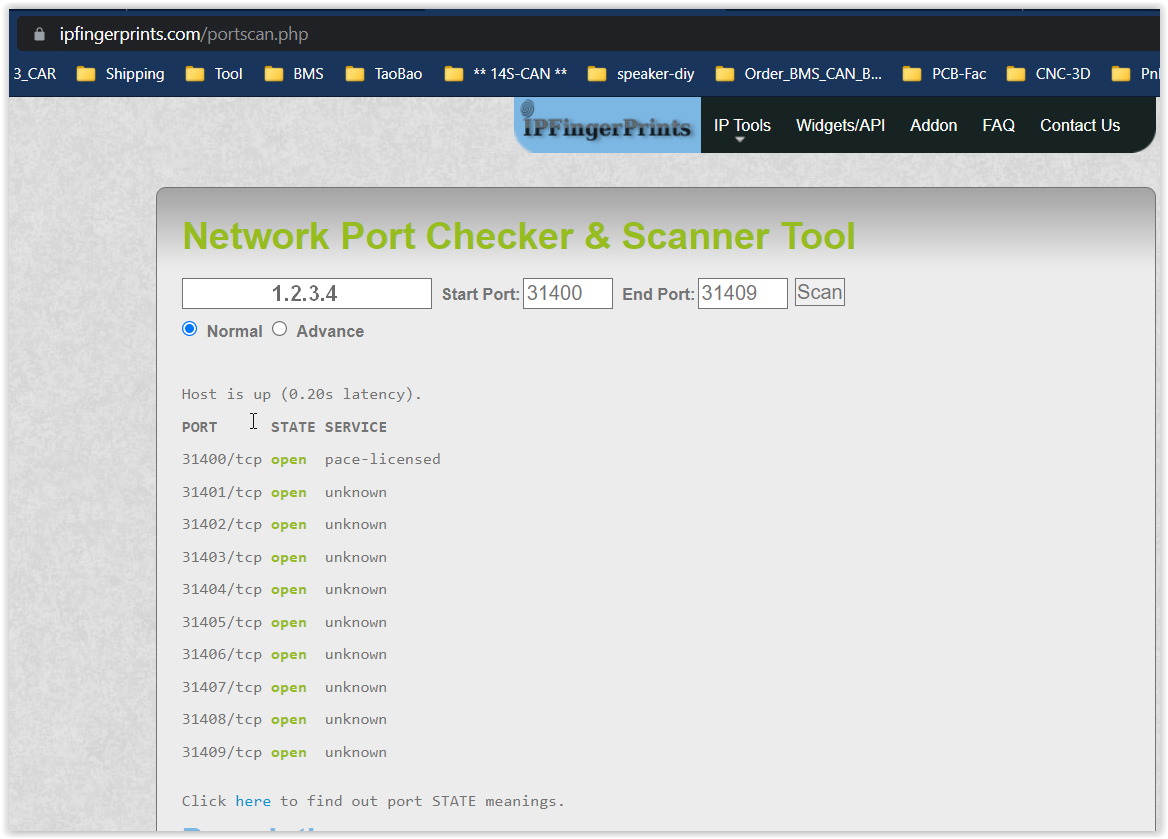Image resolution: width=1168 pixels, height=839 pixels.
Task: Open the ** 14S-CAN ** bookmark folder
Action: [506, 74]
